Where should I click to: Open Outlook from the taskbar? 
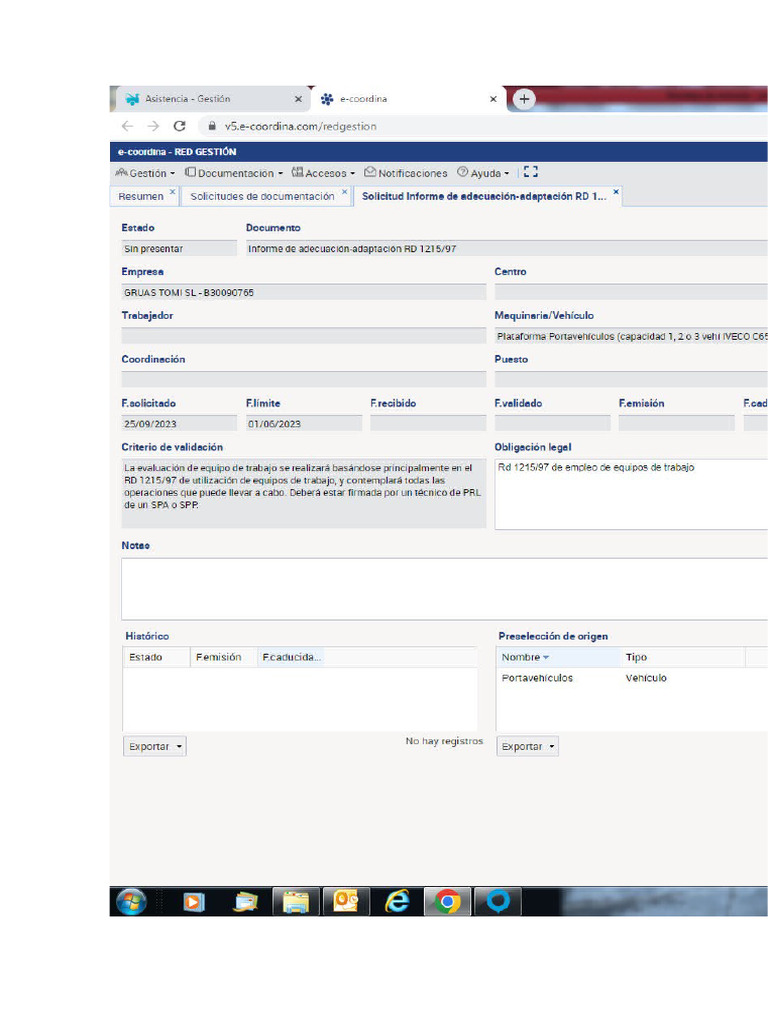pyautogui.click(x=346, y=901)
